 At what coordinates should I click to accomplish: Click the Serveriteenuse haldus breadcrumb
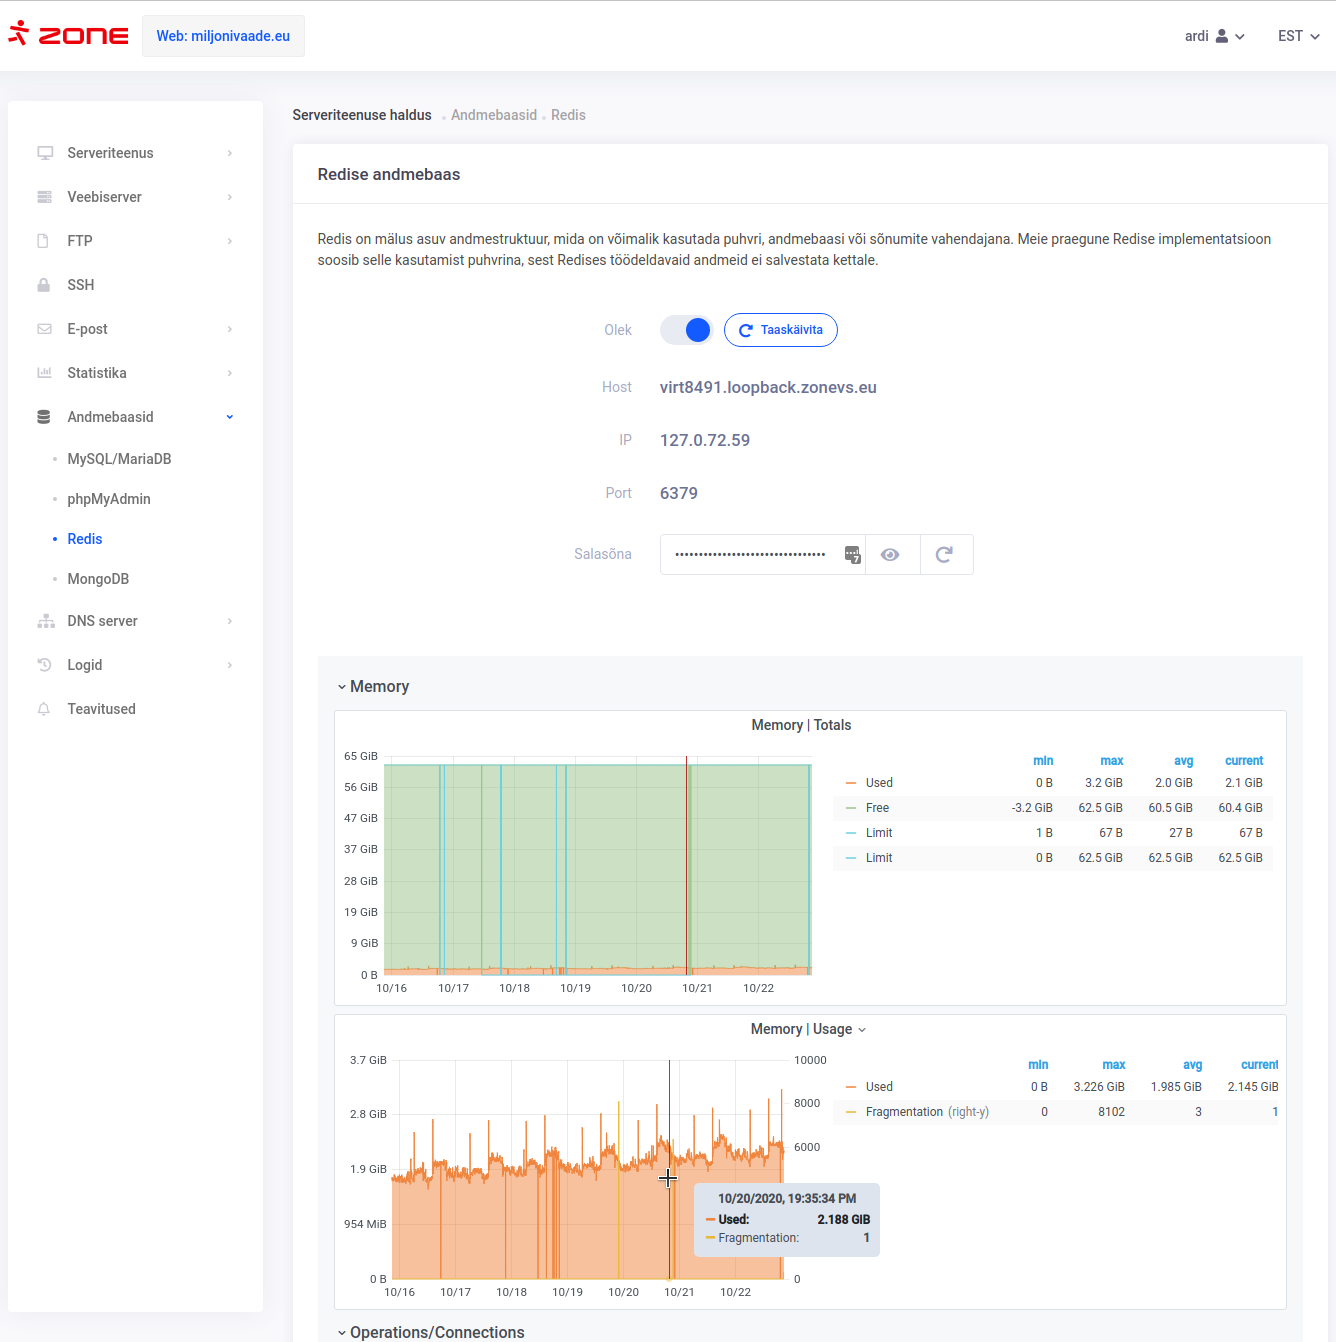(362, 115)
